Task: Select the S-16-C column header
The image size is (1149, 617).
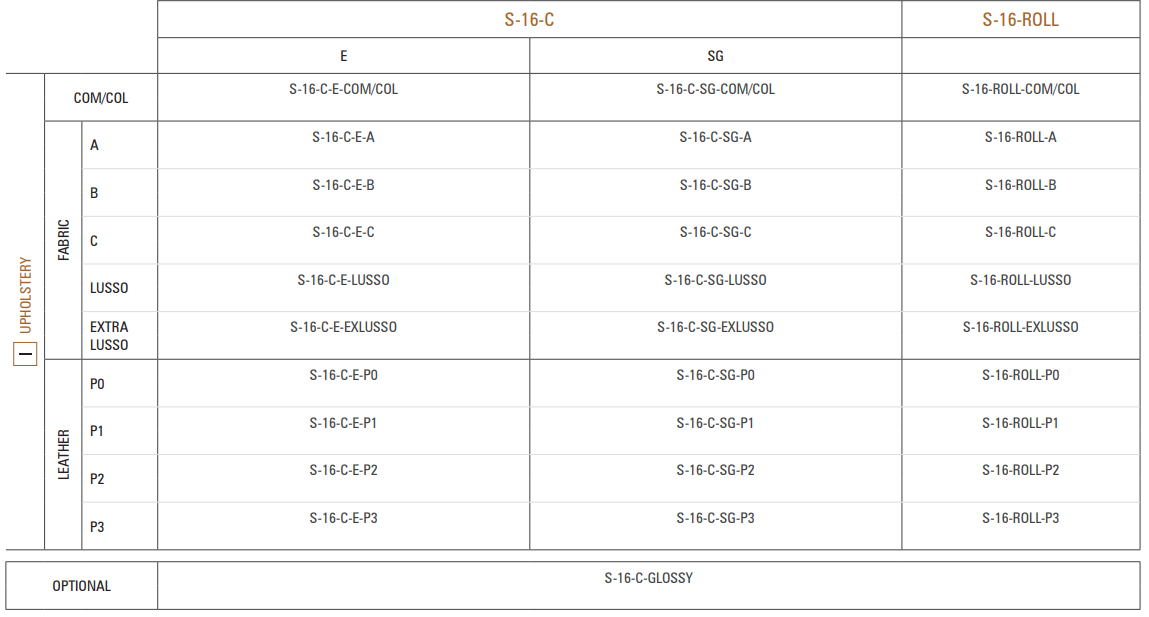Action: (x=529, y=20)
